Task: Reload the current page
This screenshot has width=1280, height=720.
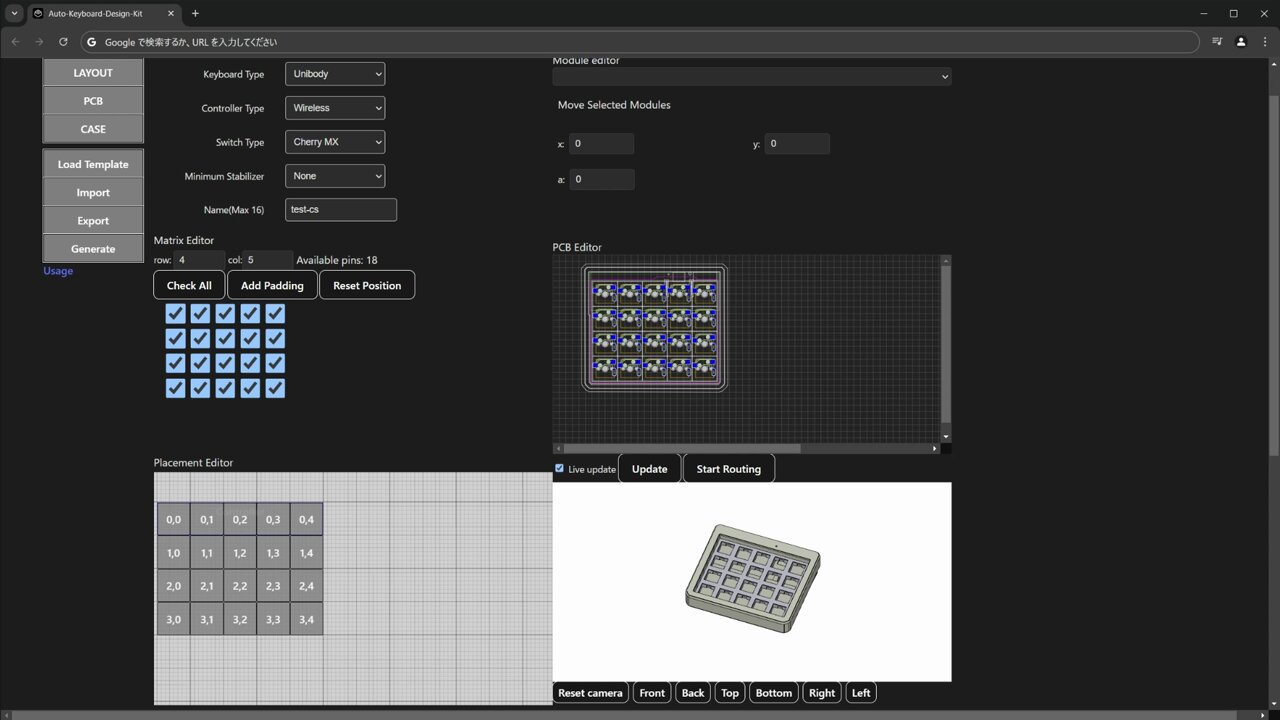Action: click(63, 42)
